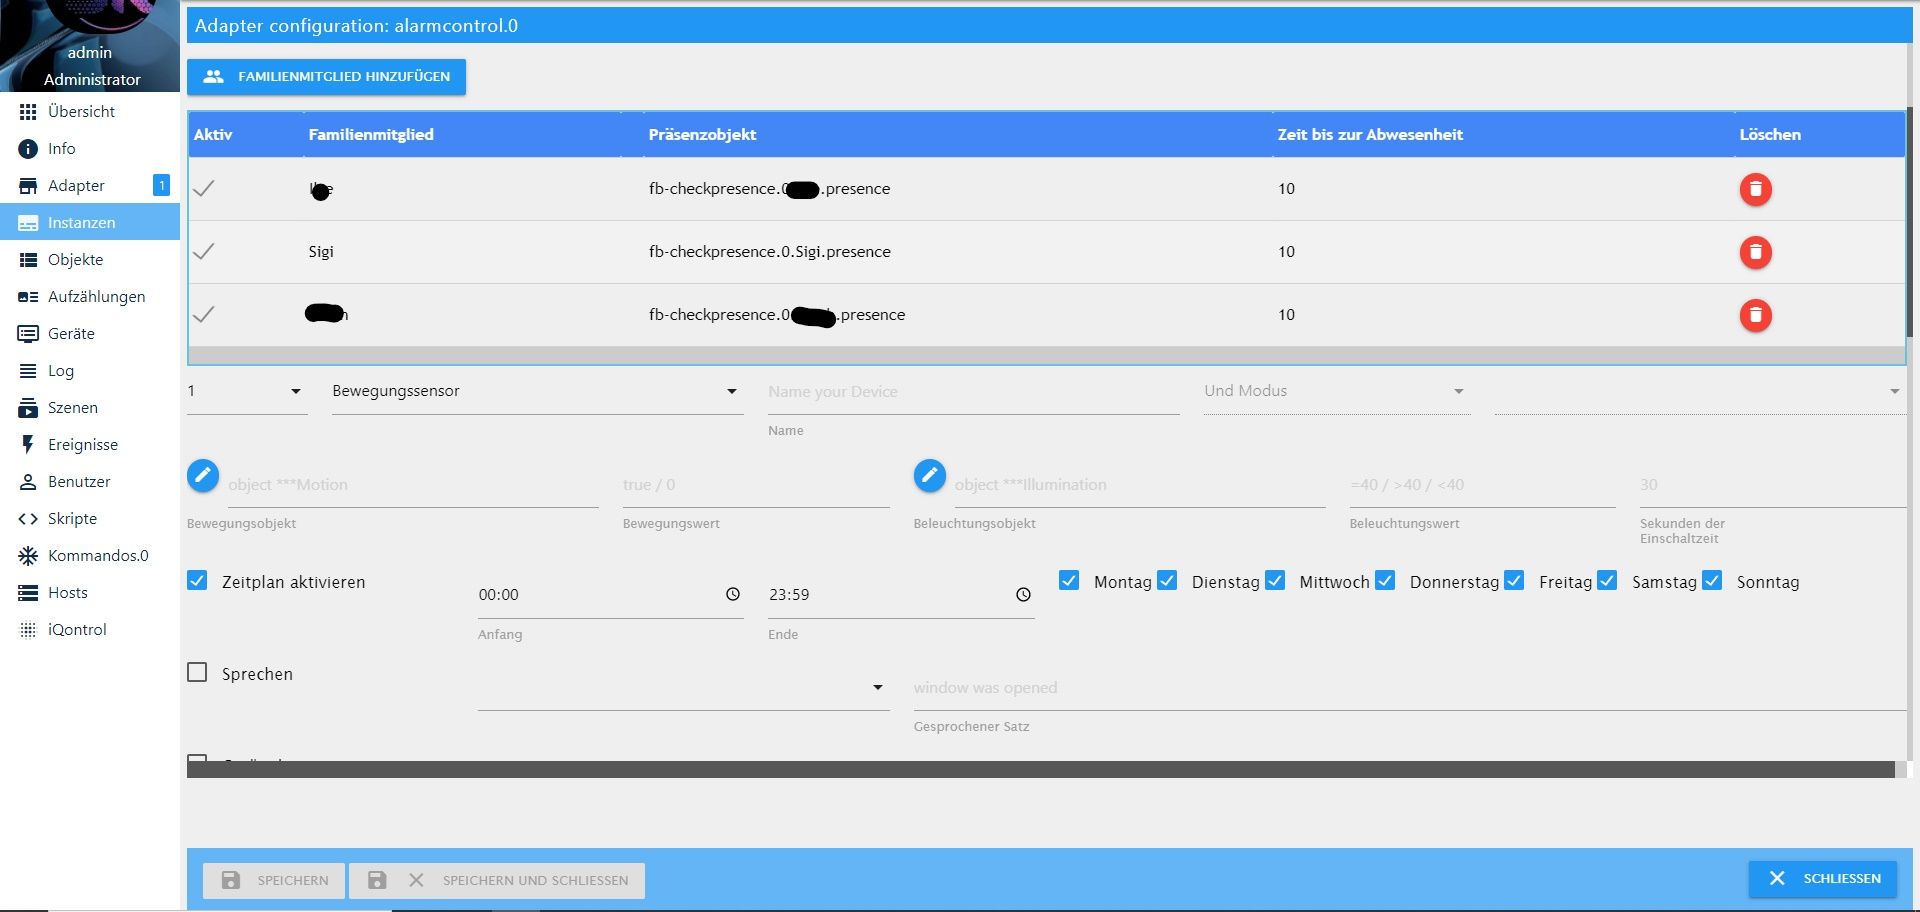Click the admin Administrator profile area
The height and width of the screenshot is (912, 1920).
coord(90,46)
